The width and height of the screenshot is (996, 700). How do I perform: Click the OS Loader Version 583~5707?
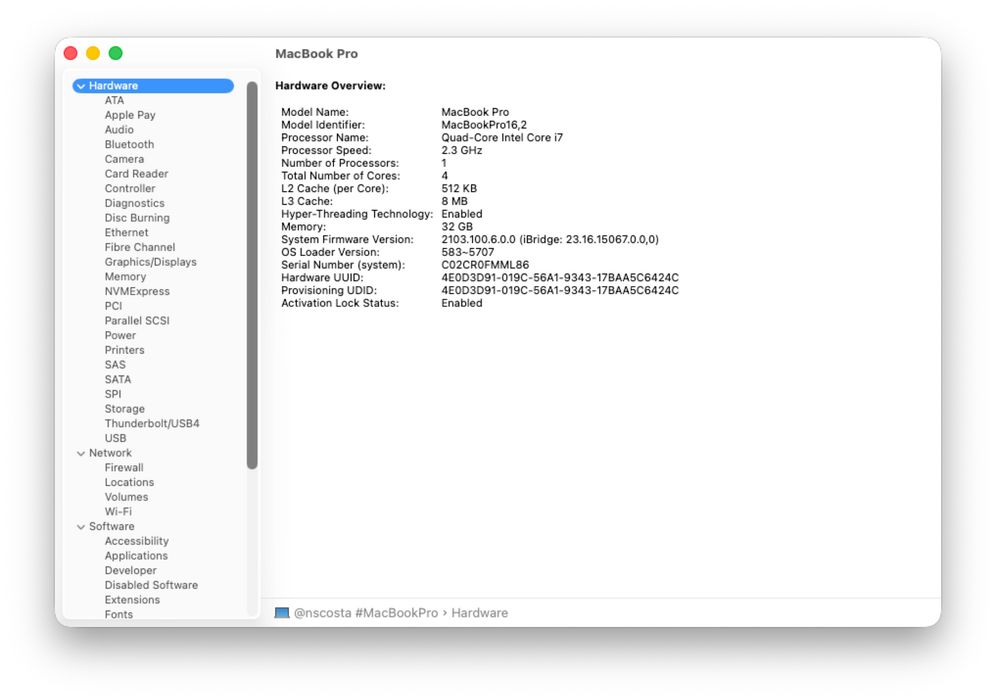pyautogui.click(x=468, y=252)
